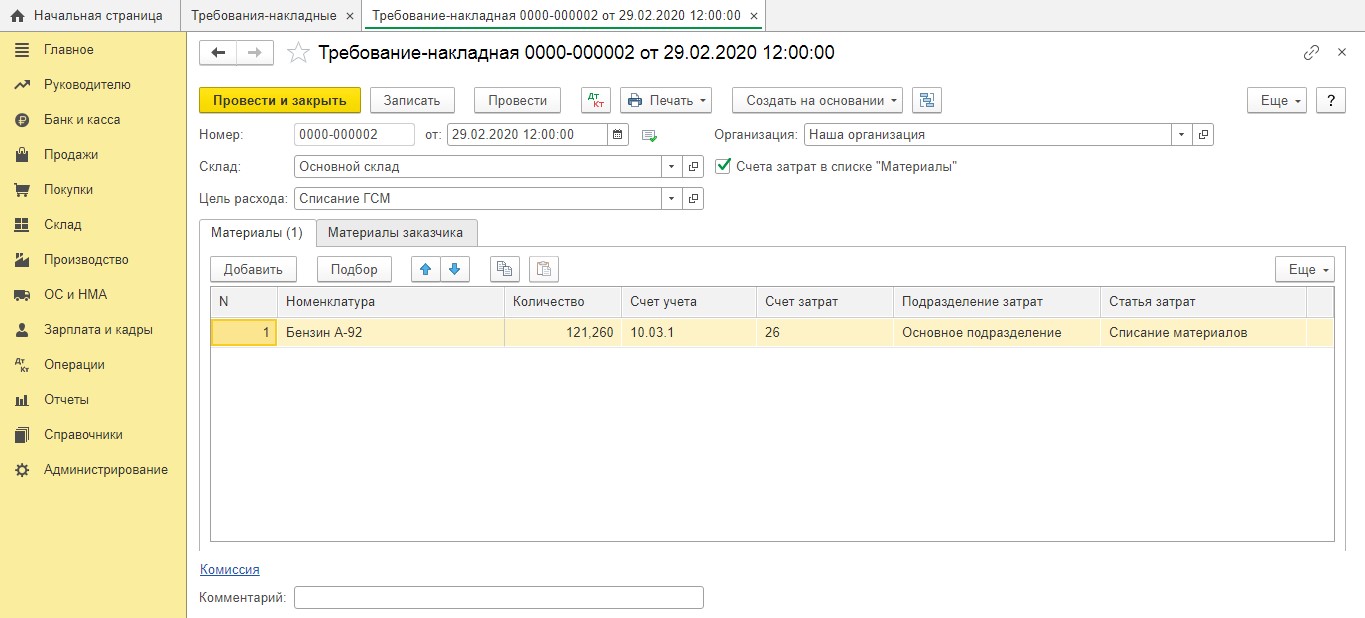Move row down with blue arrow
1365x618 pixels.
455,269
